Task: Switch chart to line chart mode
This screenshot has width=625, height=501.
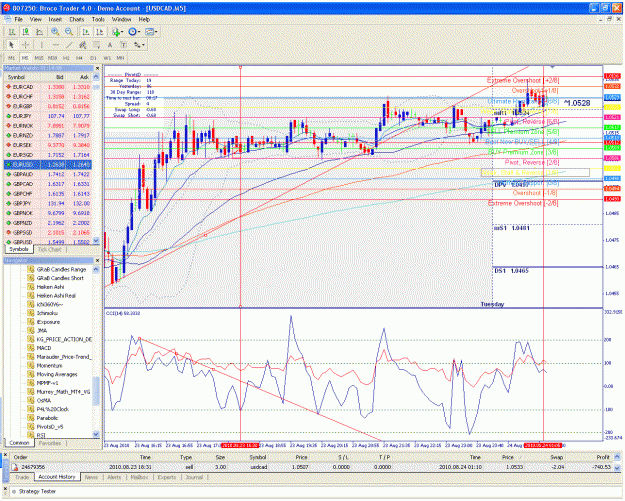Action: tap(39, 32)
